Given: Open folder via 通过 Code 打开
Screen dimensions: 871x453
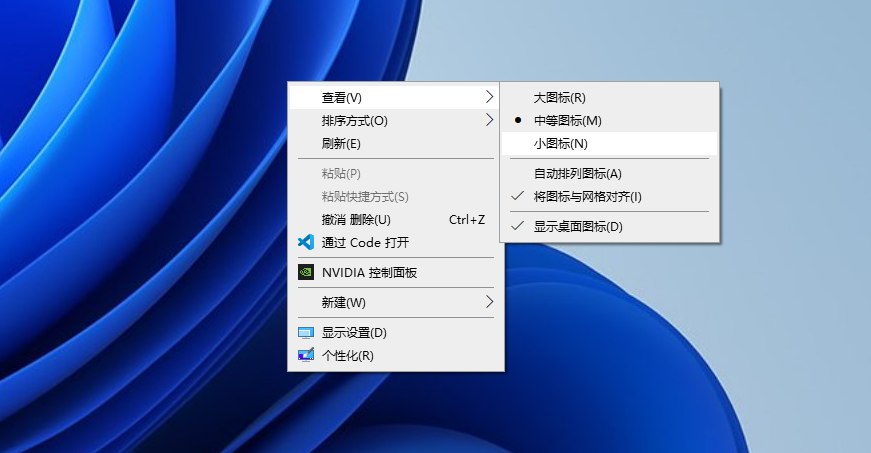Looking at the screenshot, I should [396, 243].
